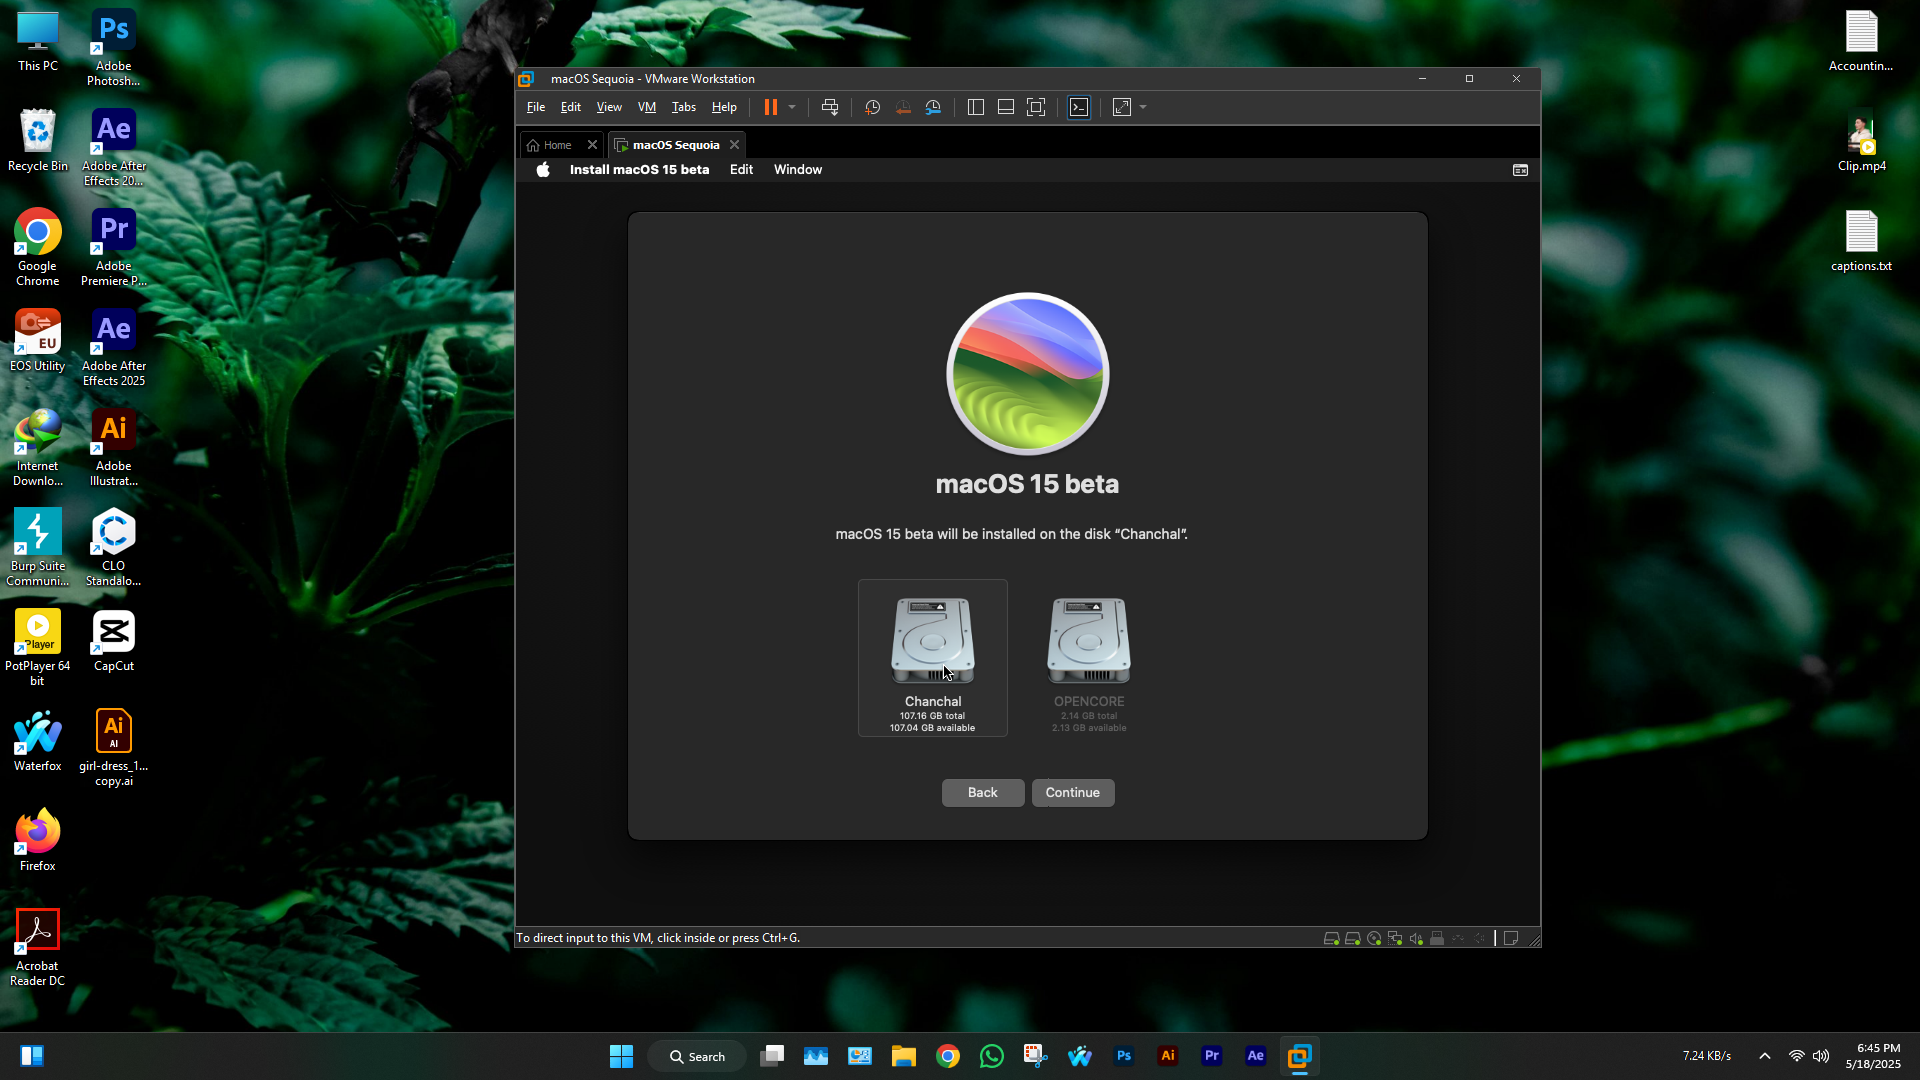Enter full screen mode icon
Image resolution: width=1920 pixels, height=1080 pixels.
click(x=1036, y=107)
